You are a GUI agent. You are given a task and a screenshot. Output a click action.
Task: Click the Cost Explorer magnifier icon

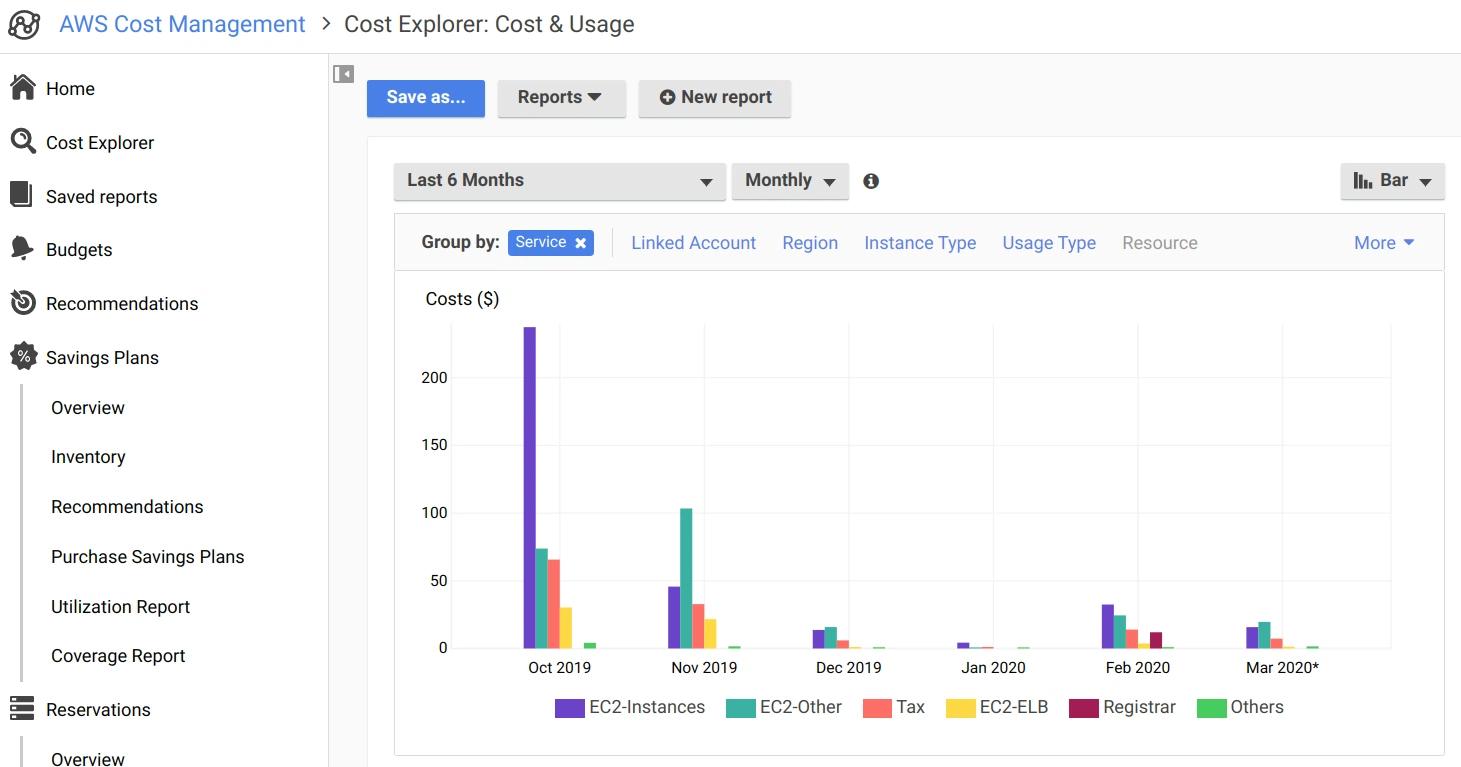point(23,142)
